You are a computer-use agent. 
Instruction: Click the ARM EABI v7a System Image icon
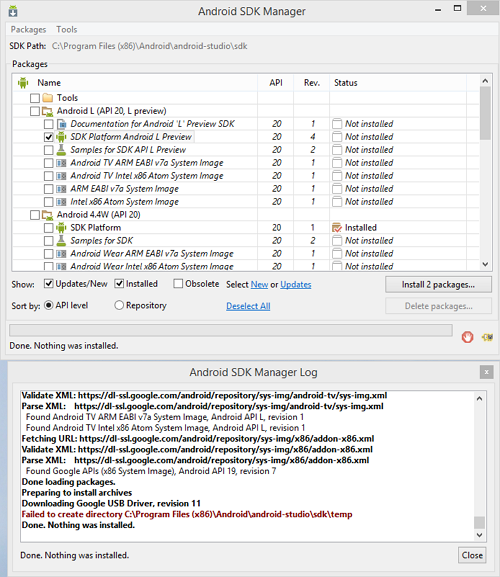(61, 189)
